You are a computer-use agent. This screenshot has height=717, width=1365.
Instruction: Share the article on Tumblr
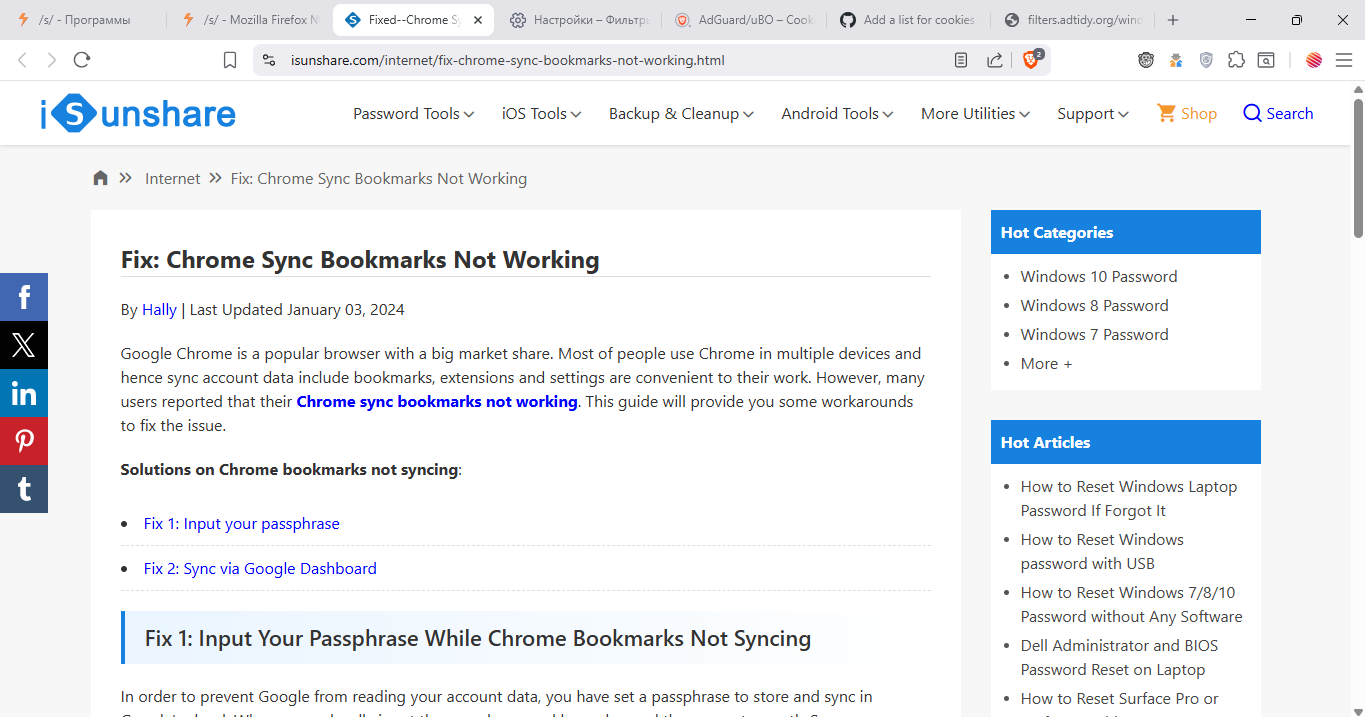(24, 489)
